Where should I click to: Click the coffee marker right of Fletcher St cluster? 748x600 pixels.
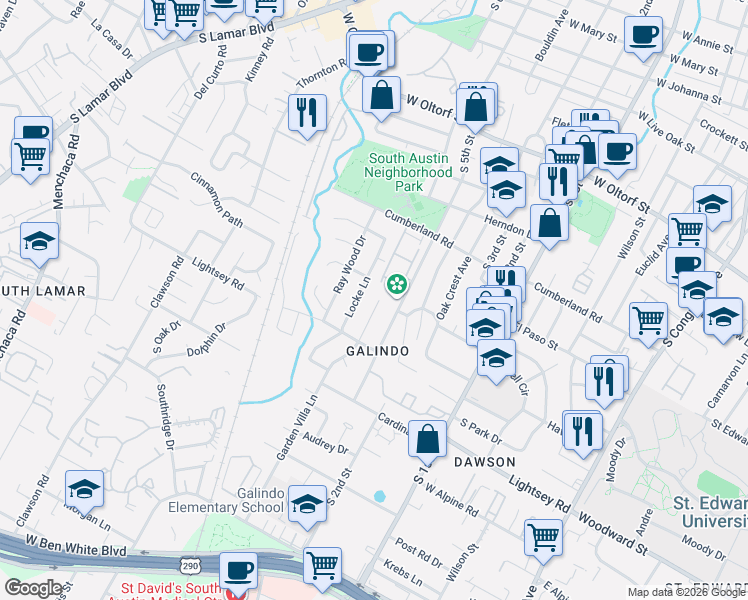click(617, 153)
